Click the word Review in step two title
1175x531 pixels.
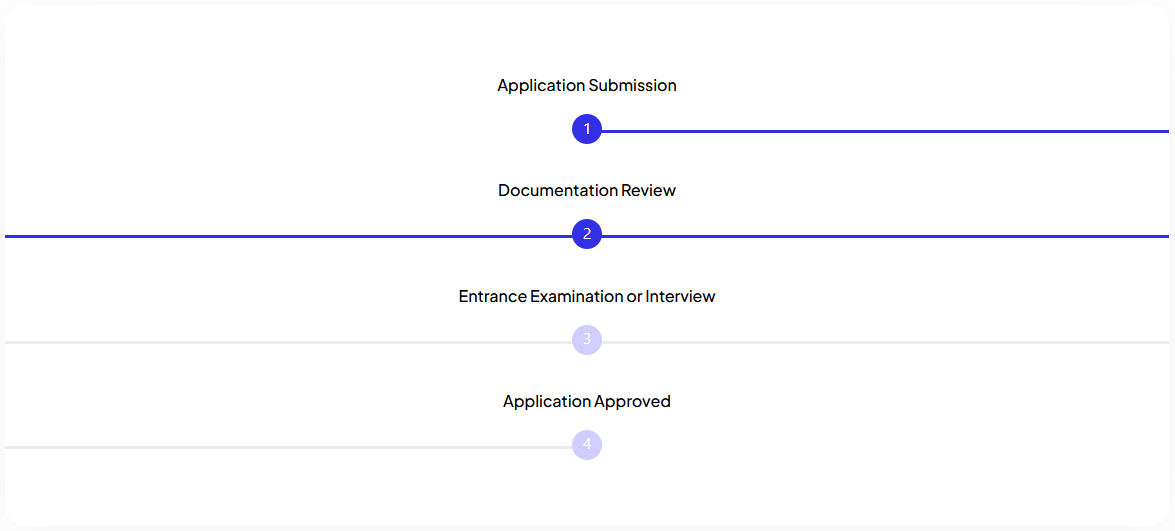coord(643,190)
